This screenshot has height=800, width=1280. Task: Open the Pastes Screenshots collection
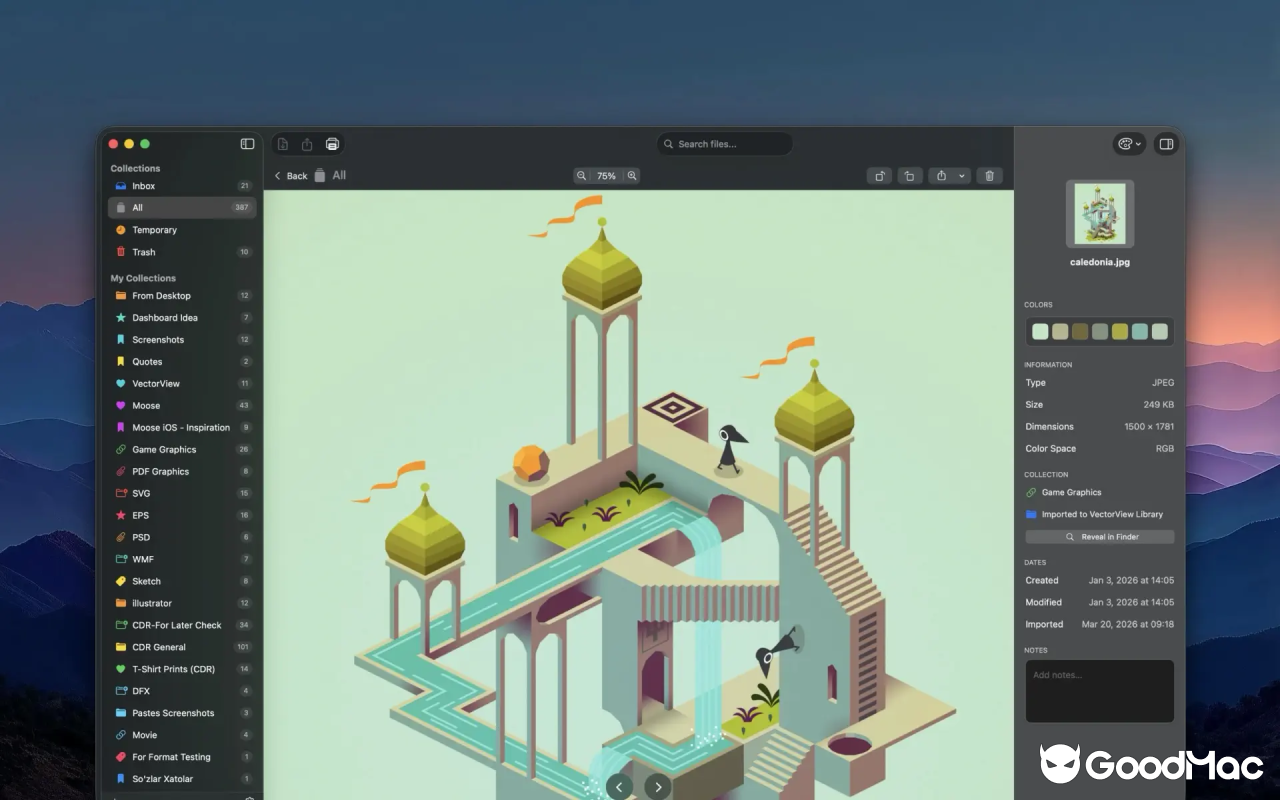coord(182,714)
